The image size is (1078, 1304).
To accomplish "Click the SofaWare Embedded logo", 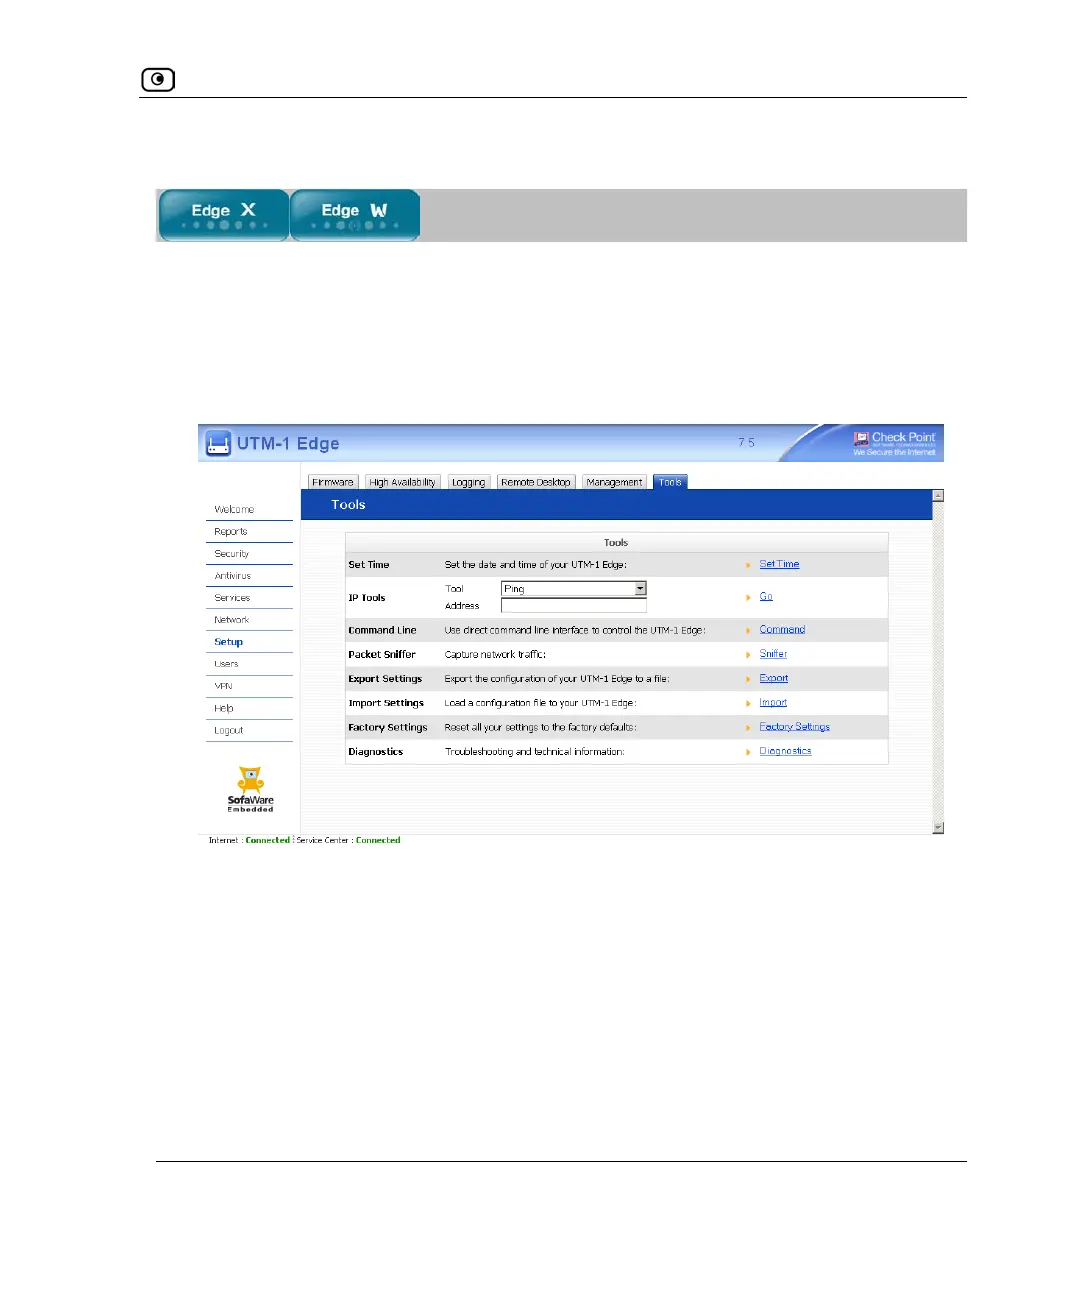I will 250,789.
